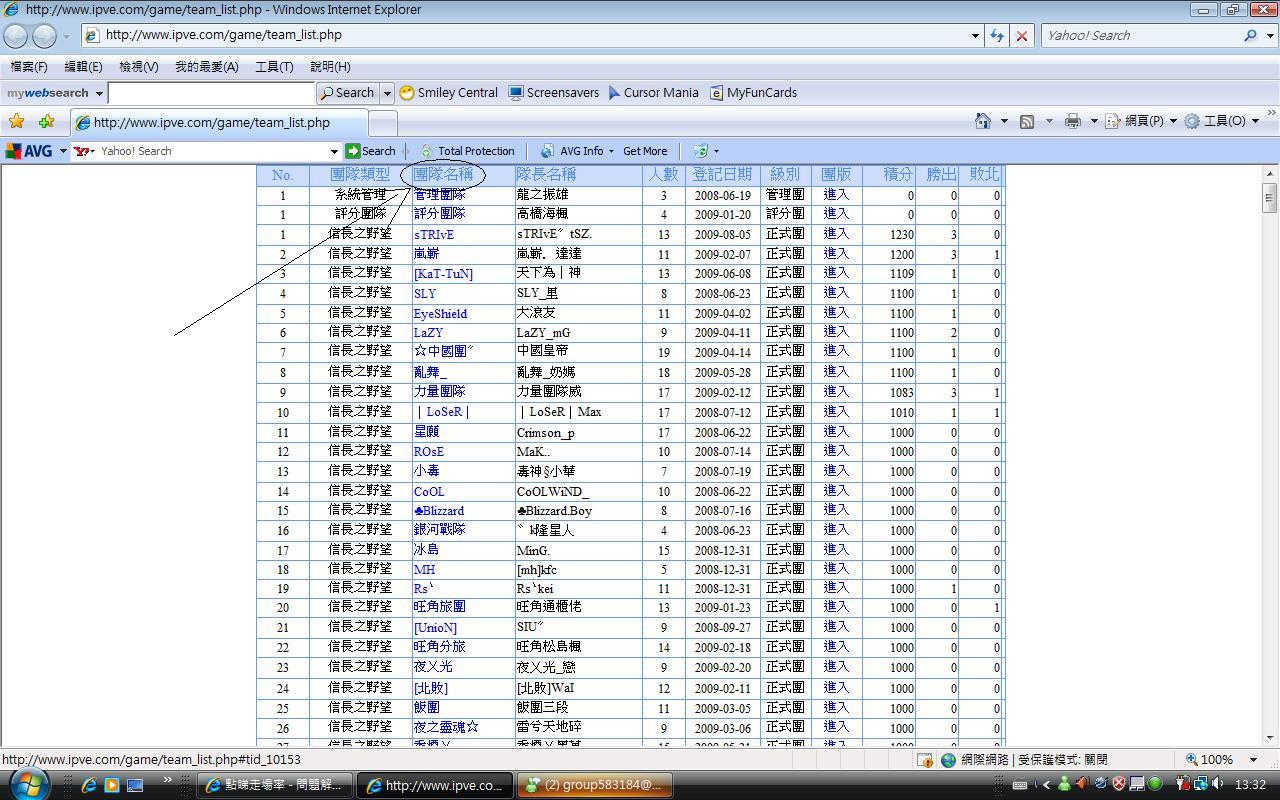Click the Refresh button beside address bar
The height and width of the screenshot is (800, 1280).
pyautogui.click(x=996, y=35)
